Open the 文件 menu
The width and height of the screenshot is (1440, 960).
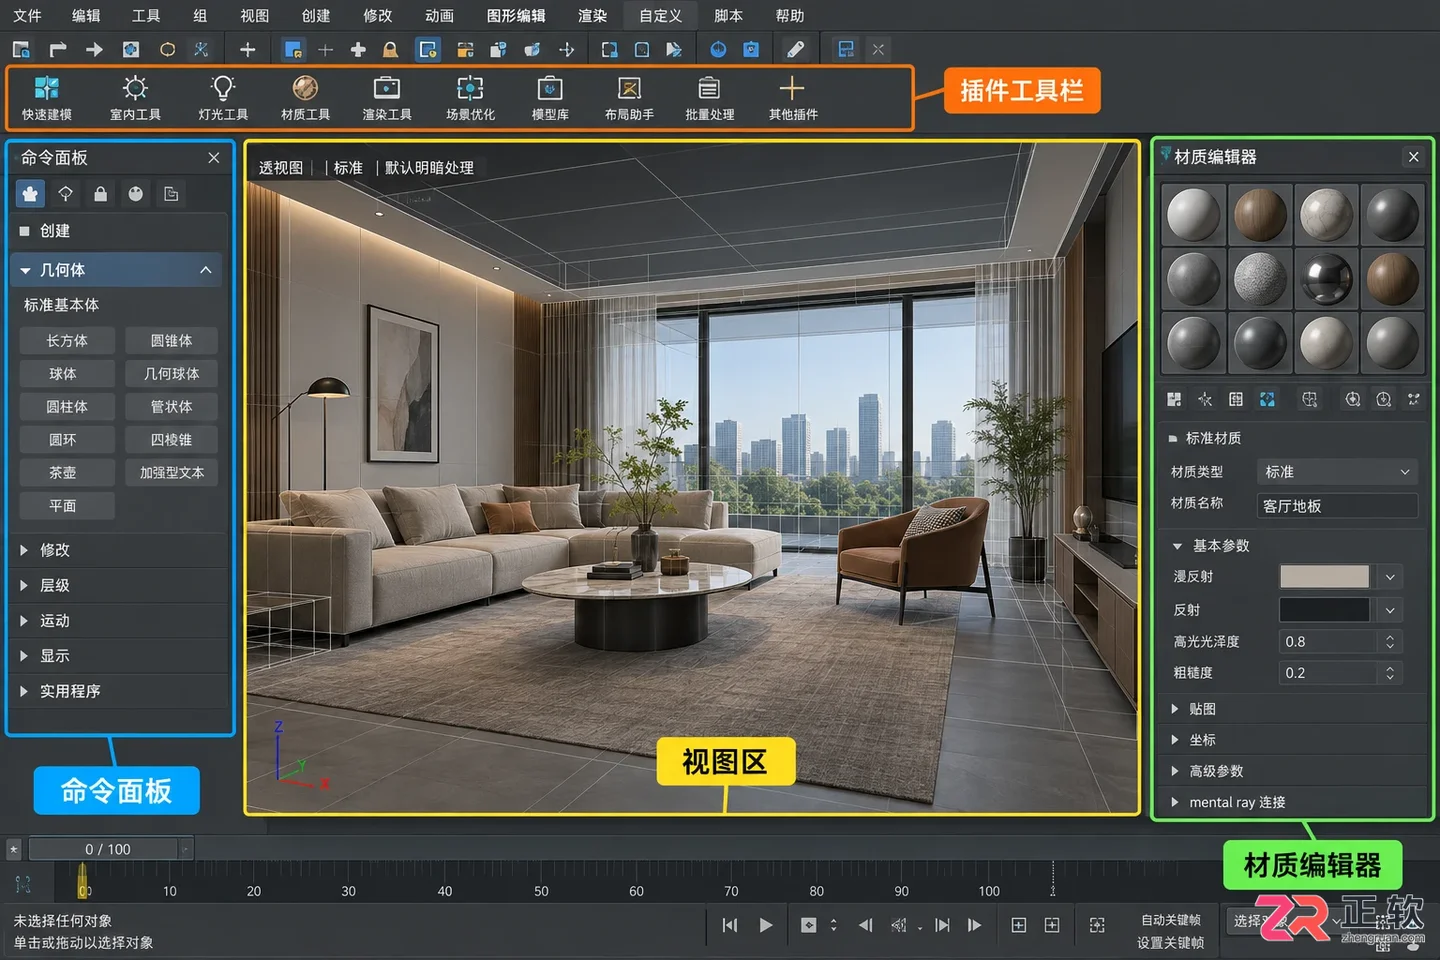[x=27, y=16]
